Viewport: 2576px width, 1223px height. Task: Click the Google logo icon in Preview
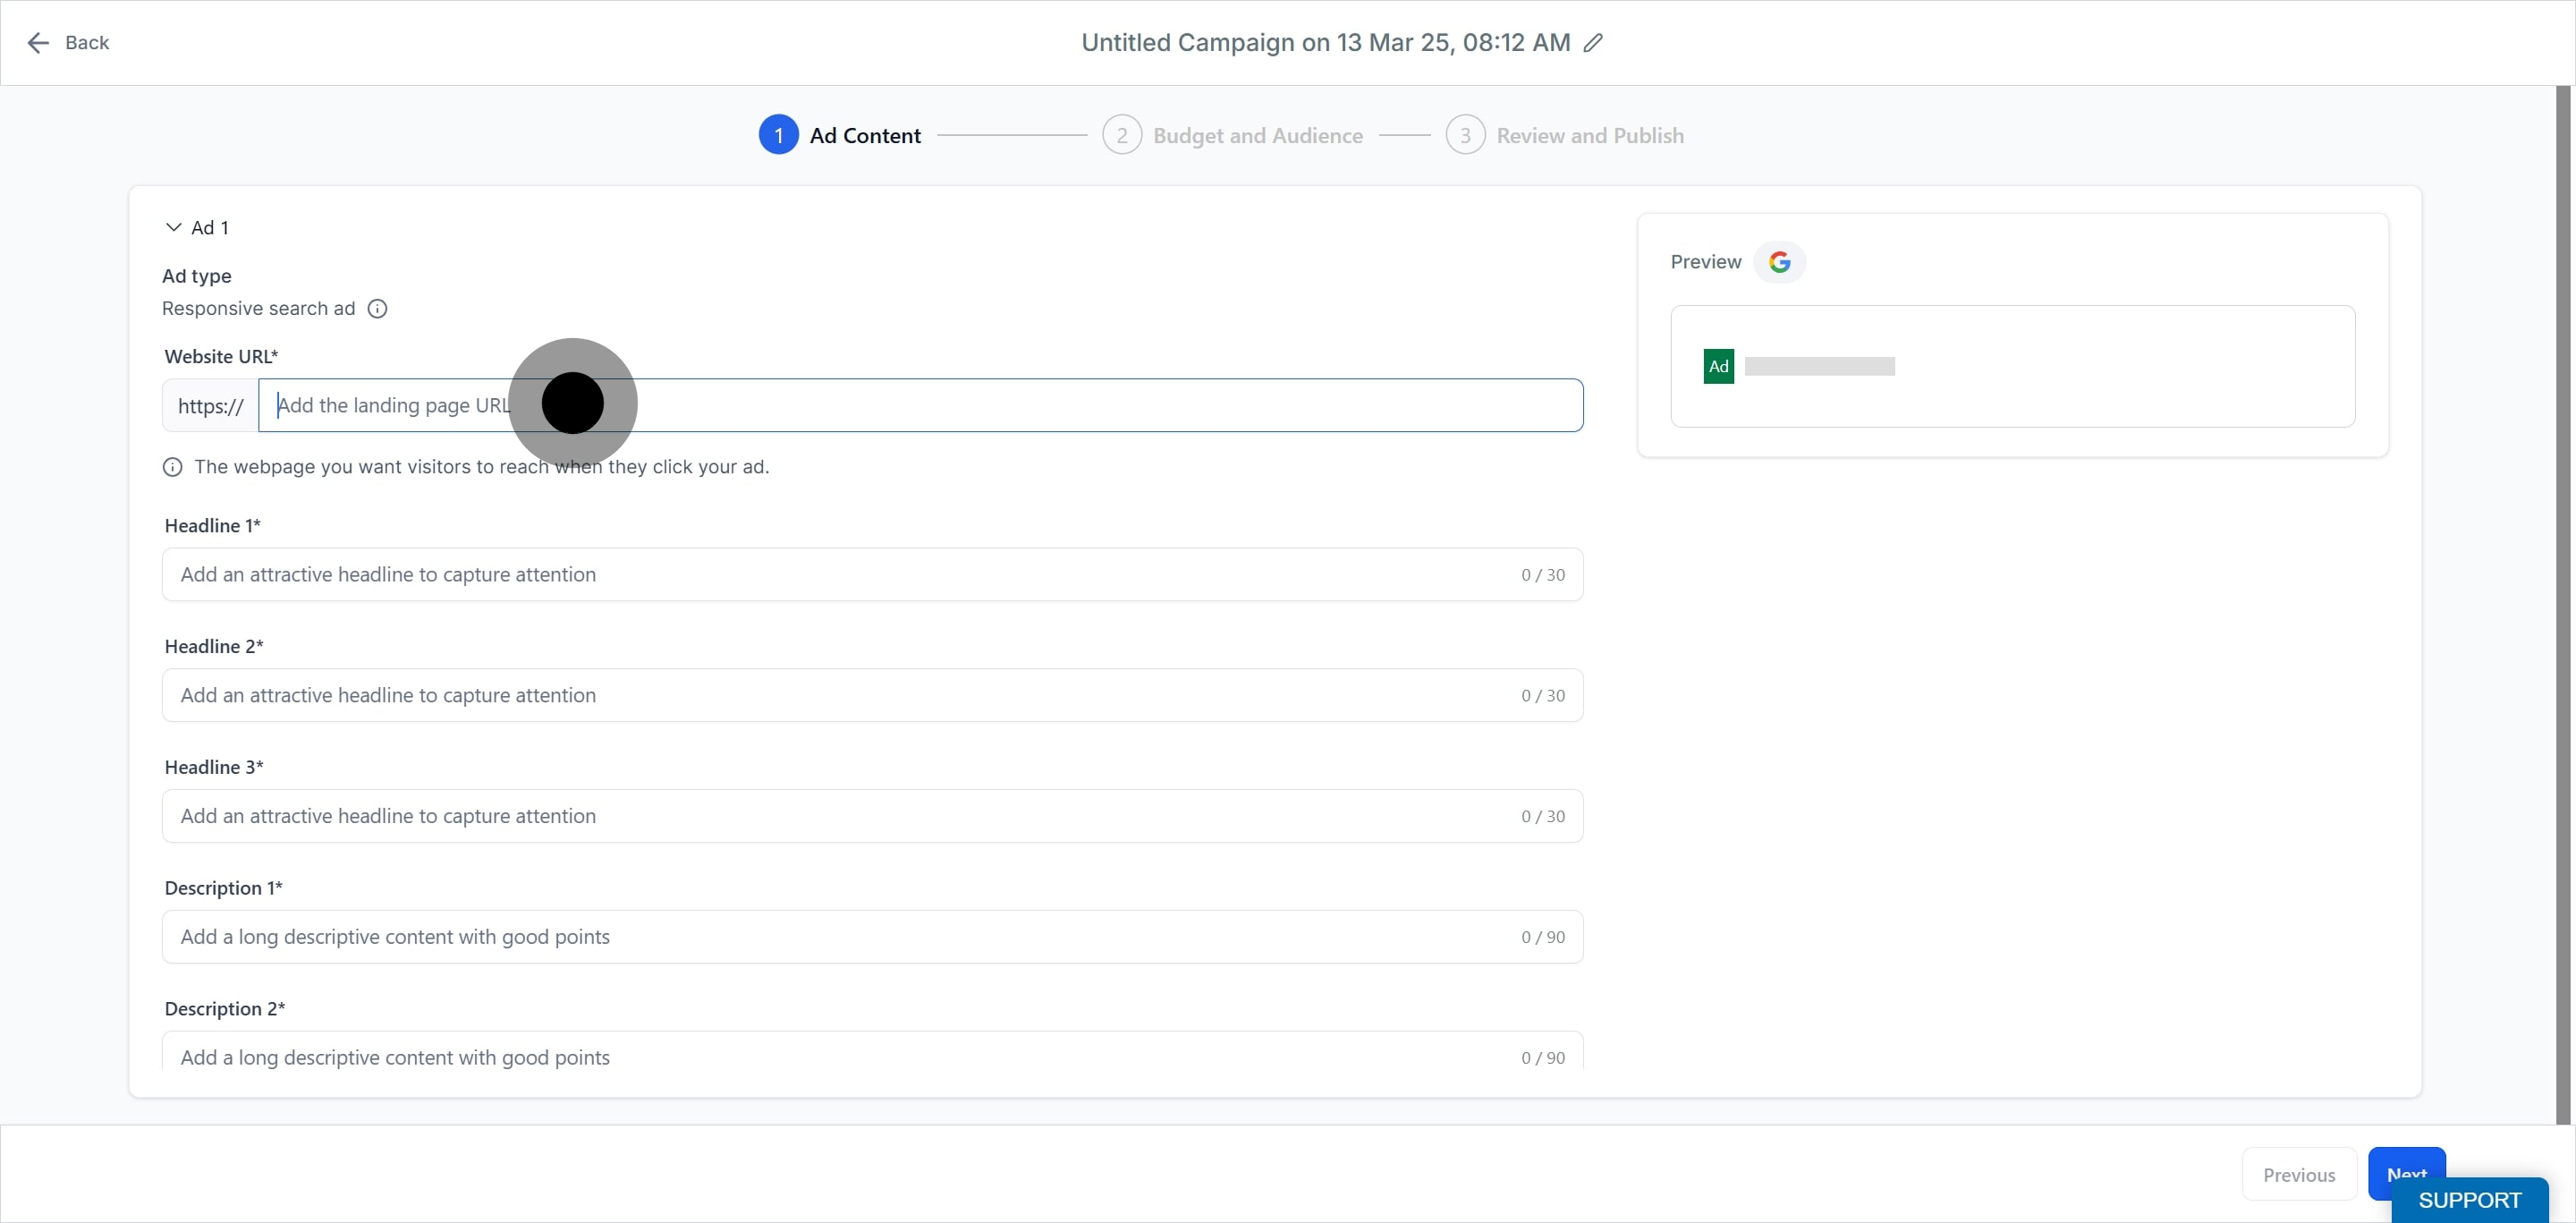[x=1779, y=262]
